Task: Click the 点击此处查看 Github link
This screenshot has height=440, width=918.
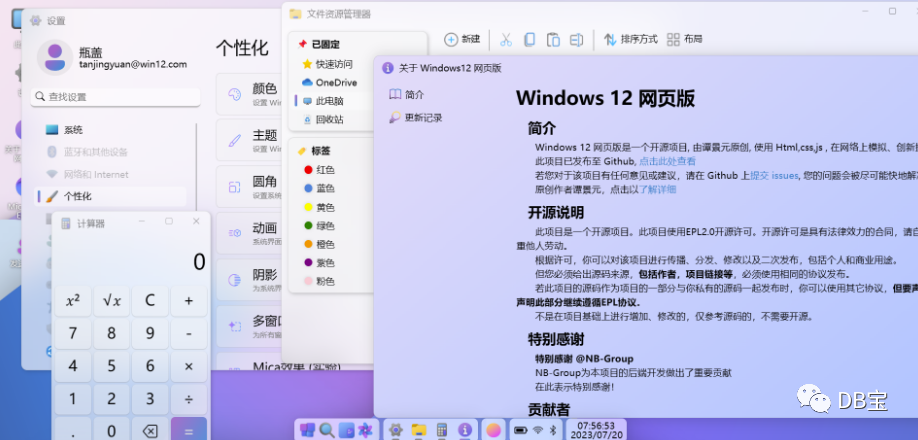Action: [x=667, y=161]
